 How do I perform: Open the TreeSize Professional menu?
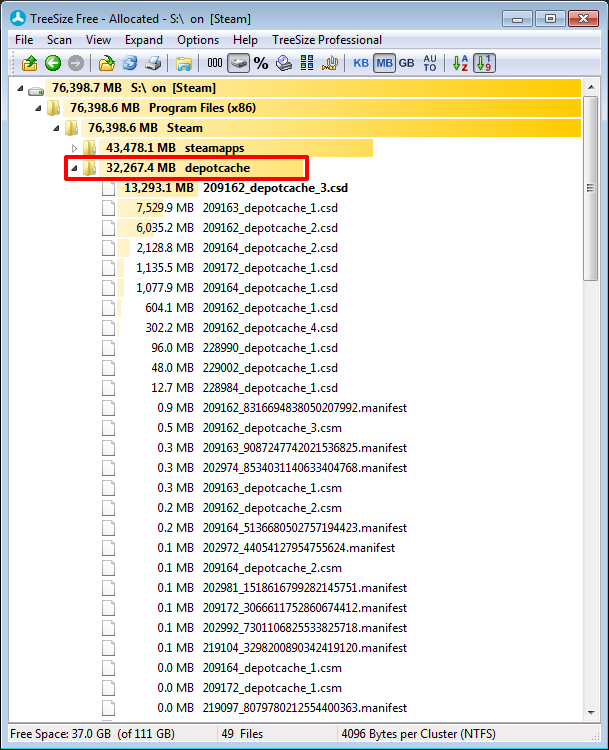click(x=327, y=40)
